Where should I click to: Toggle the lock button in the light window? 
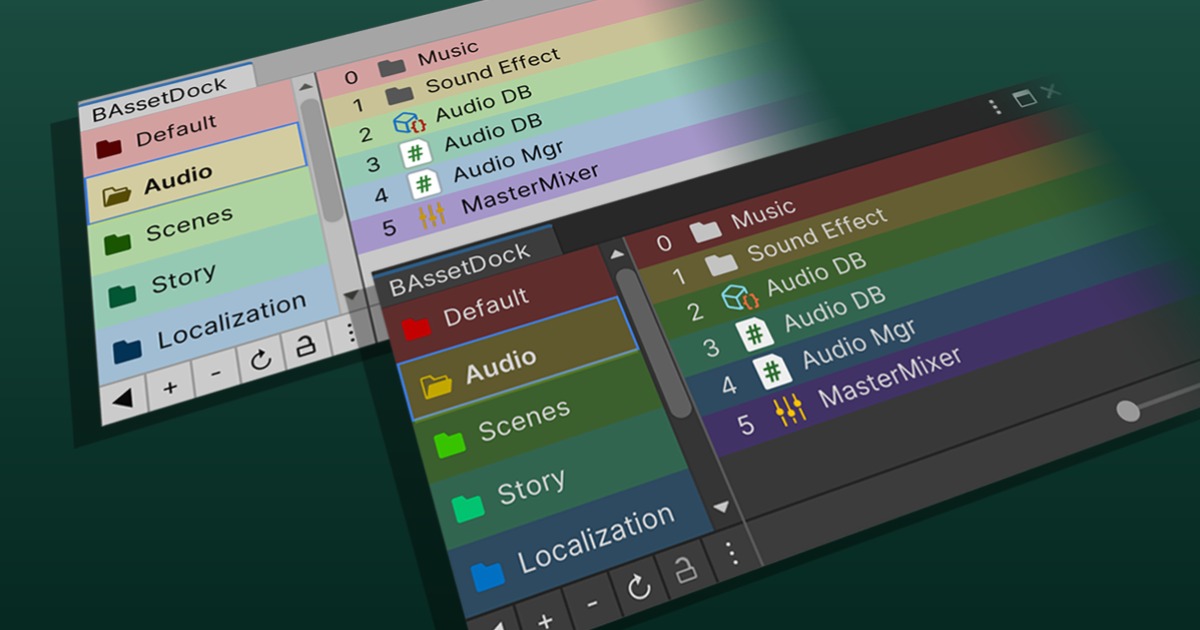(304, 346)
